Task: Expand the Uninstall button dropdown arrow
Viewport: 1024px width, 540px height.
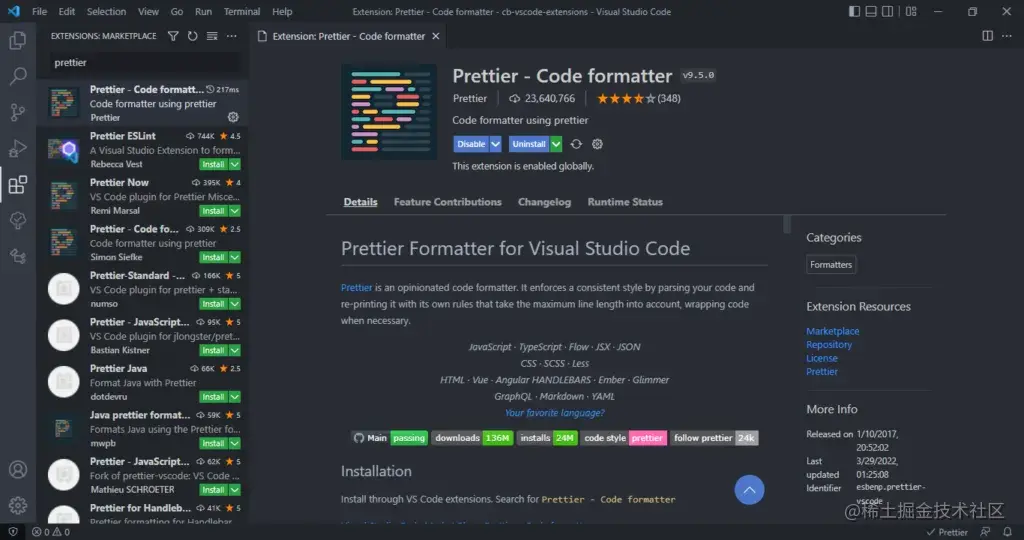Action: 556,144
